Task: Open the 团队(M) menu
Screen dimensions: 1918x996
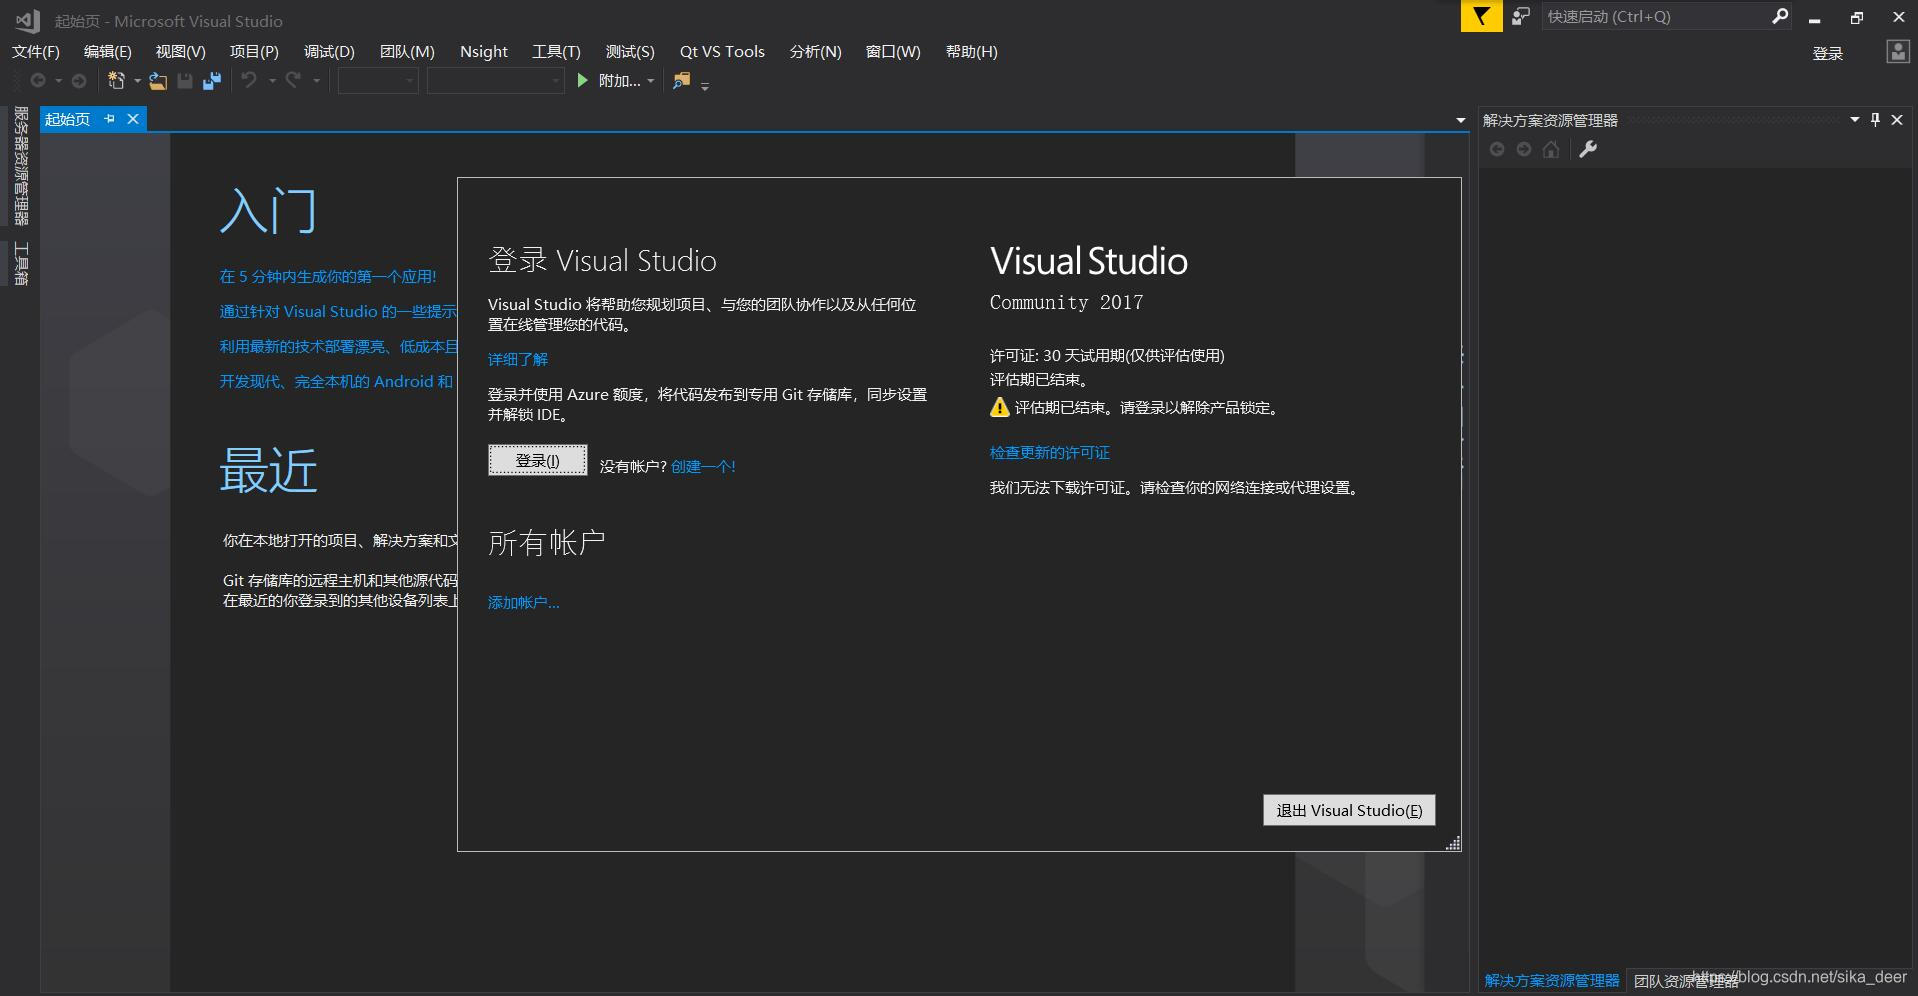Action: point(407,51)
